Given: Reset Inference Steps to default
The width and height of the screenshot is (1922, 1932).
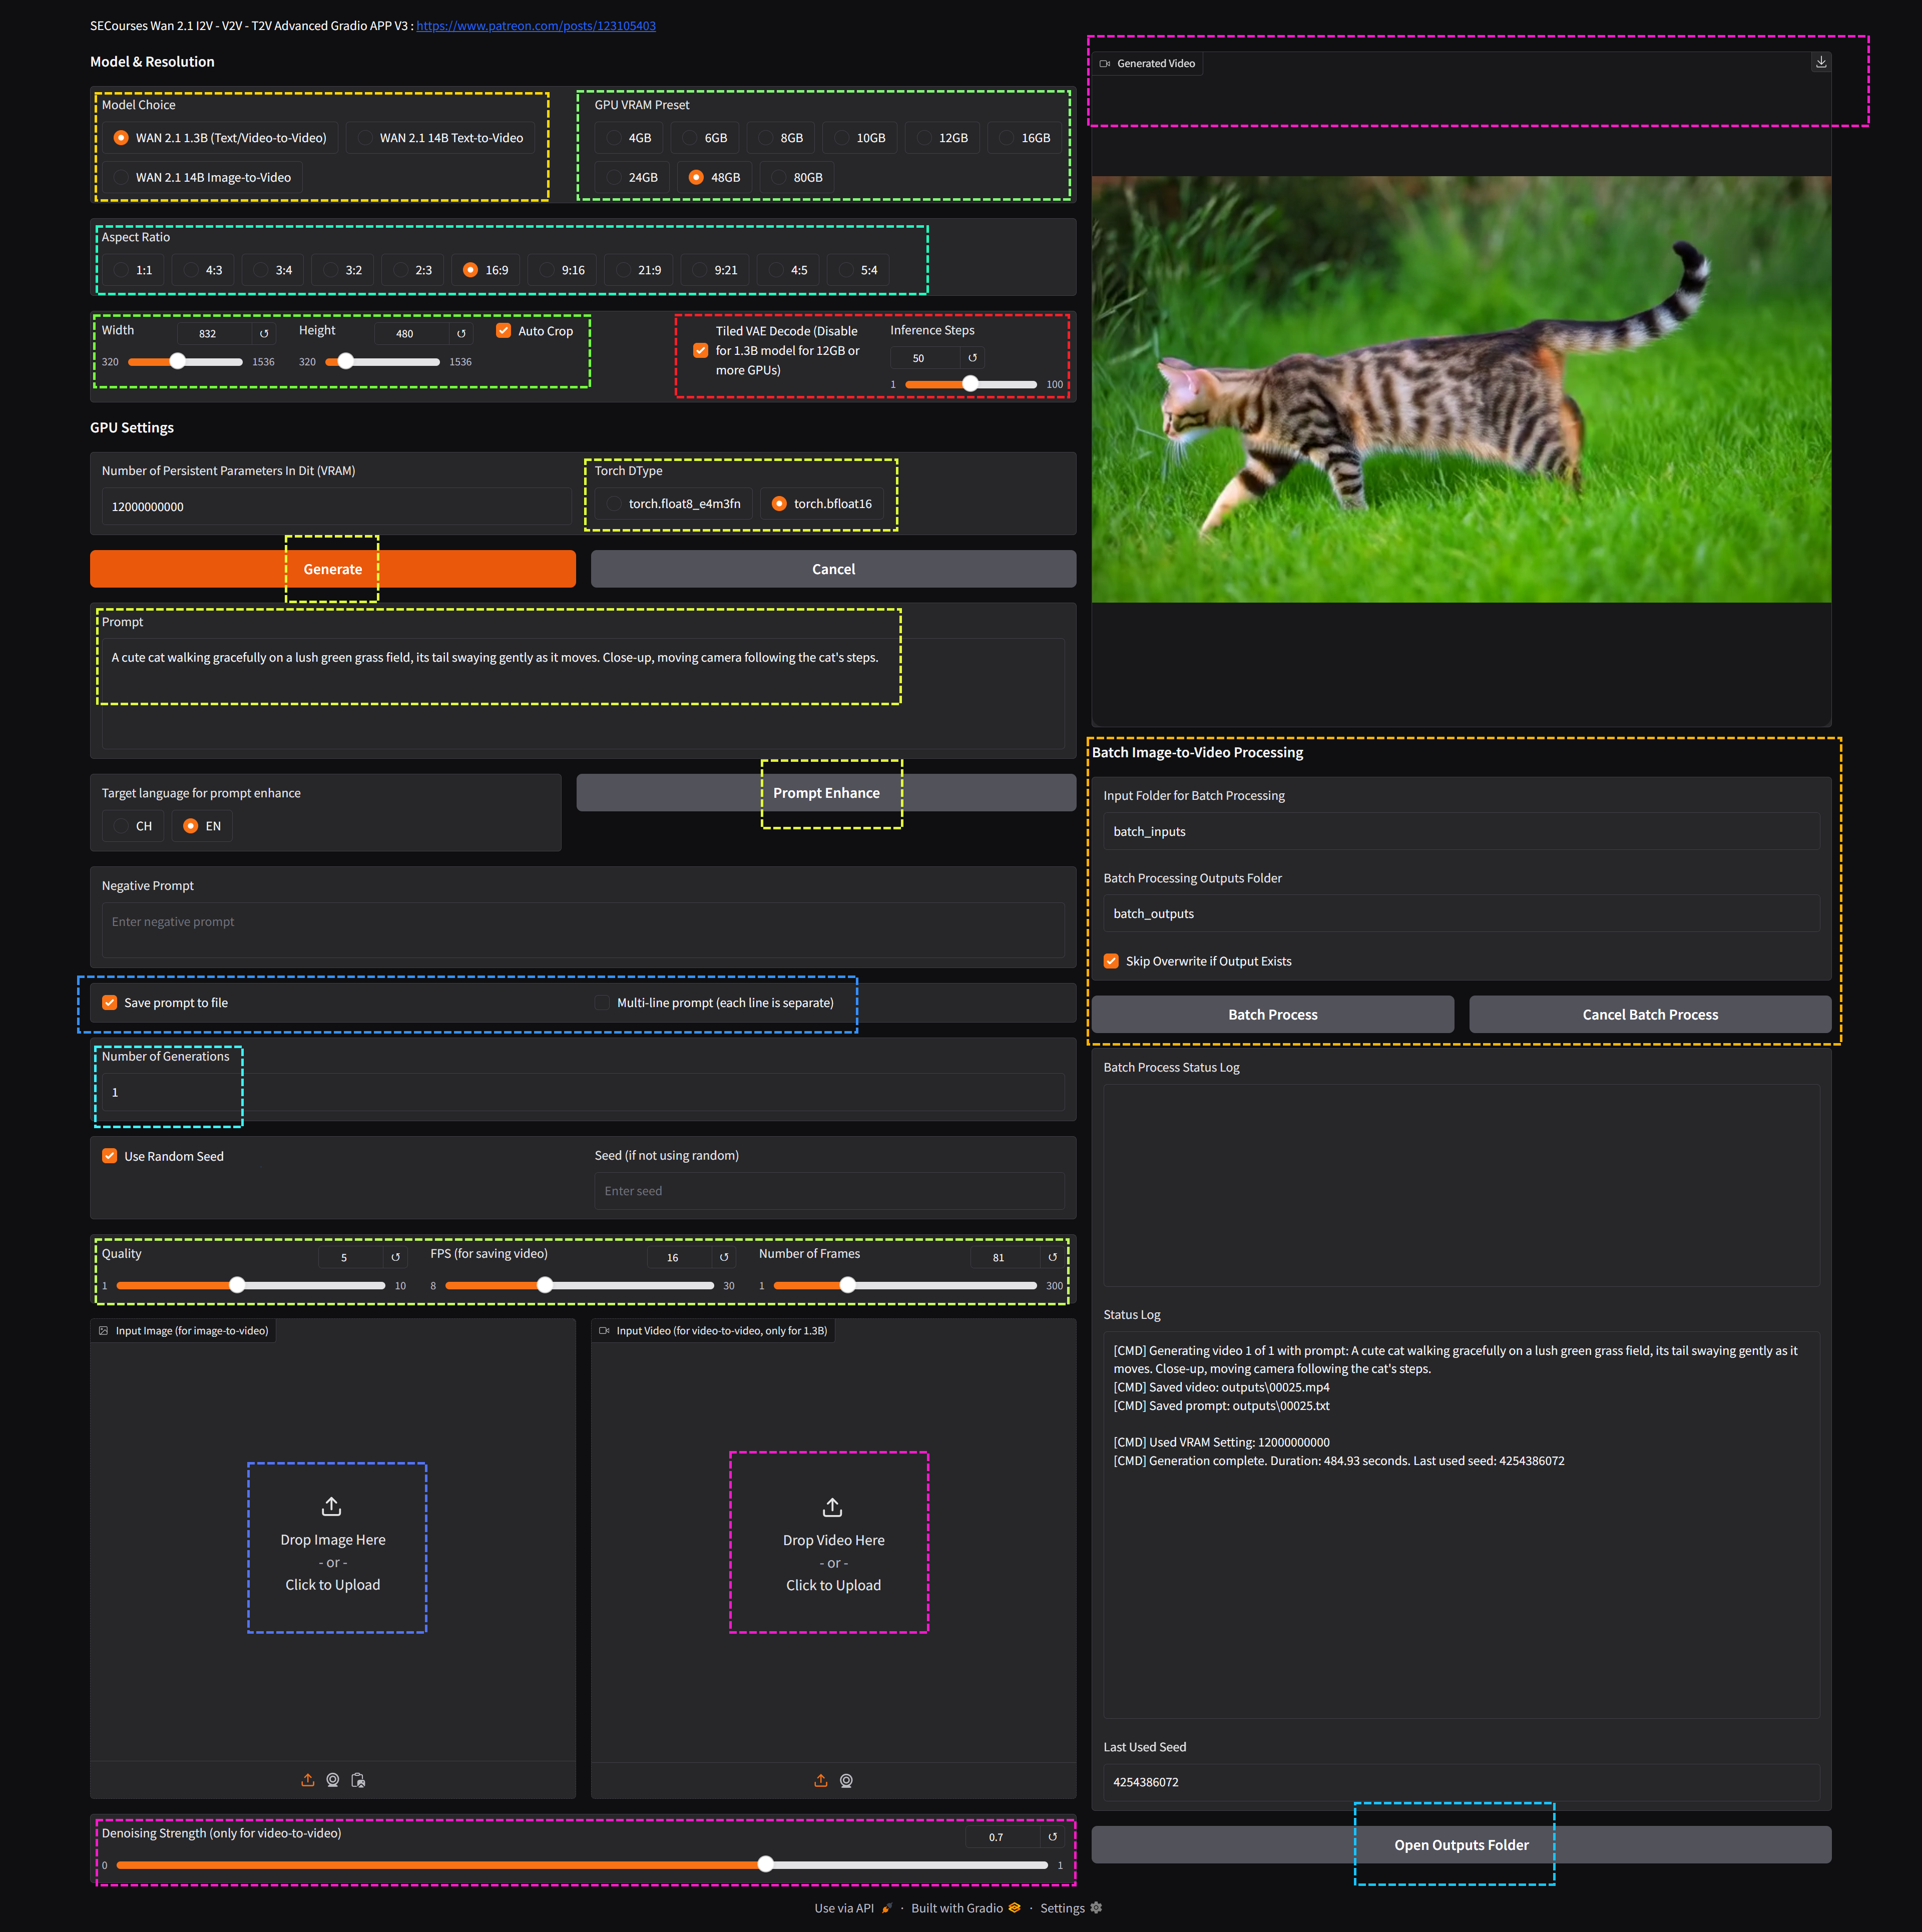Looking at the screenshot, I should pos(972,358).
